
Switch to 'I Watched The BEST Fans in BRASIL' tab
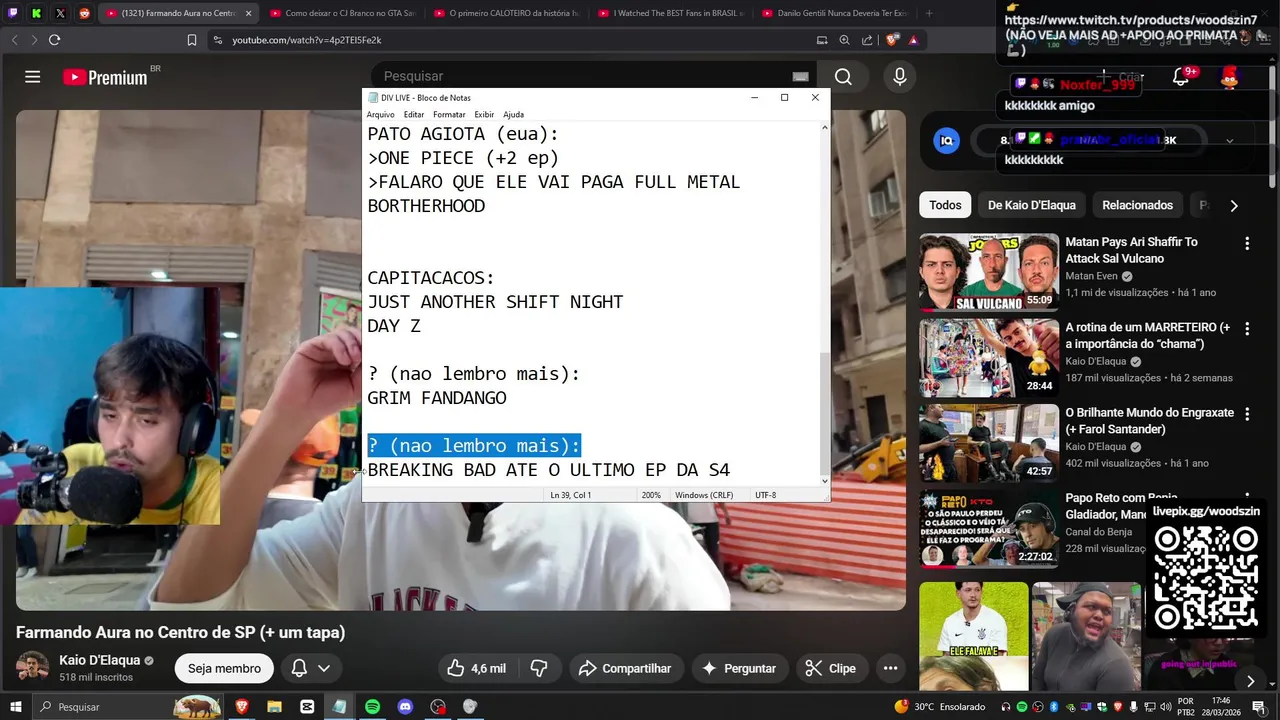pos(670,13)
